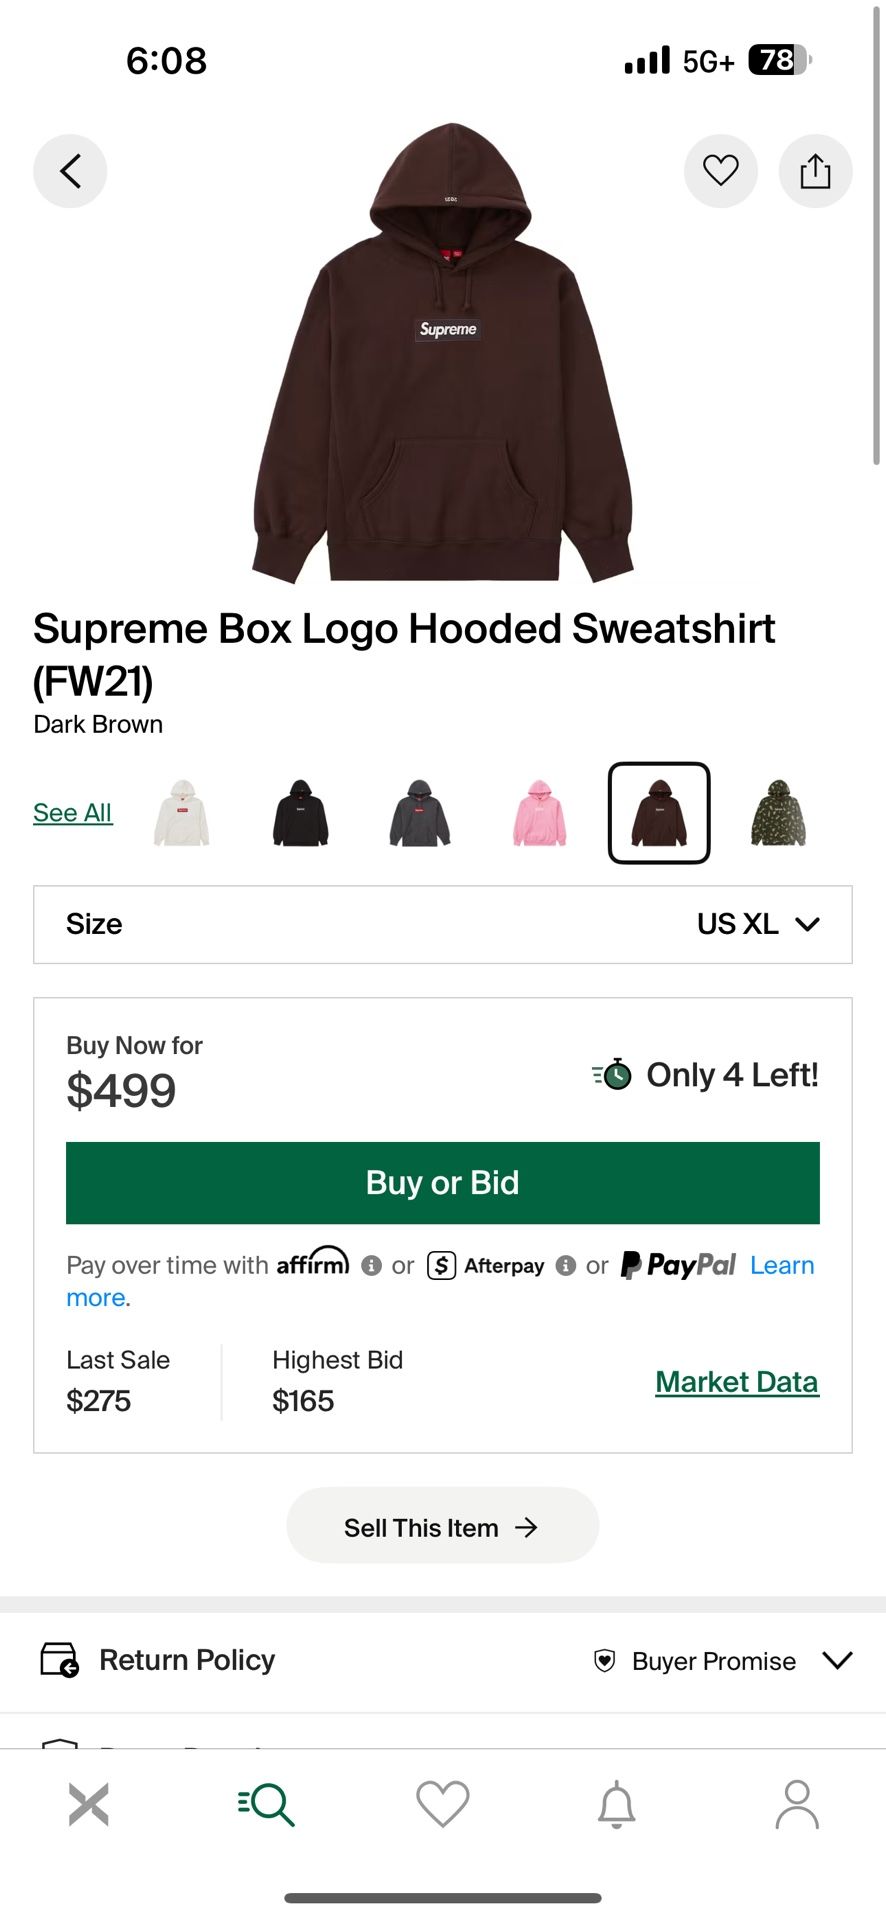
Task: Click the Affirm info icon
Action: (372, 1266)
